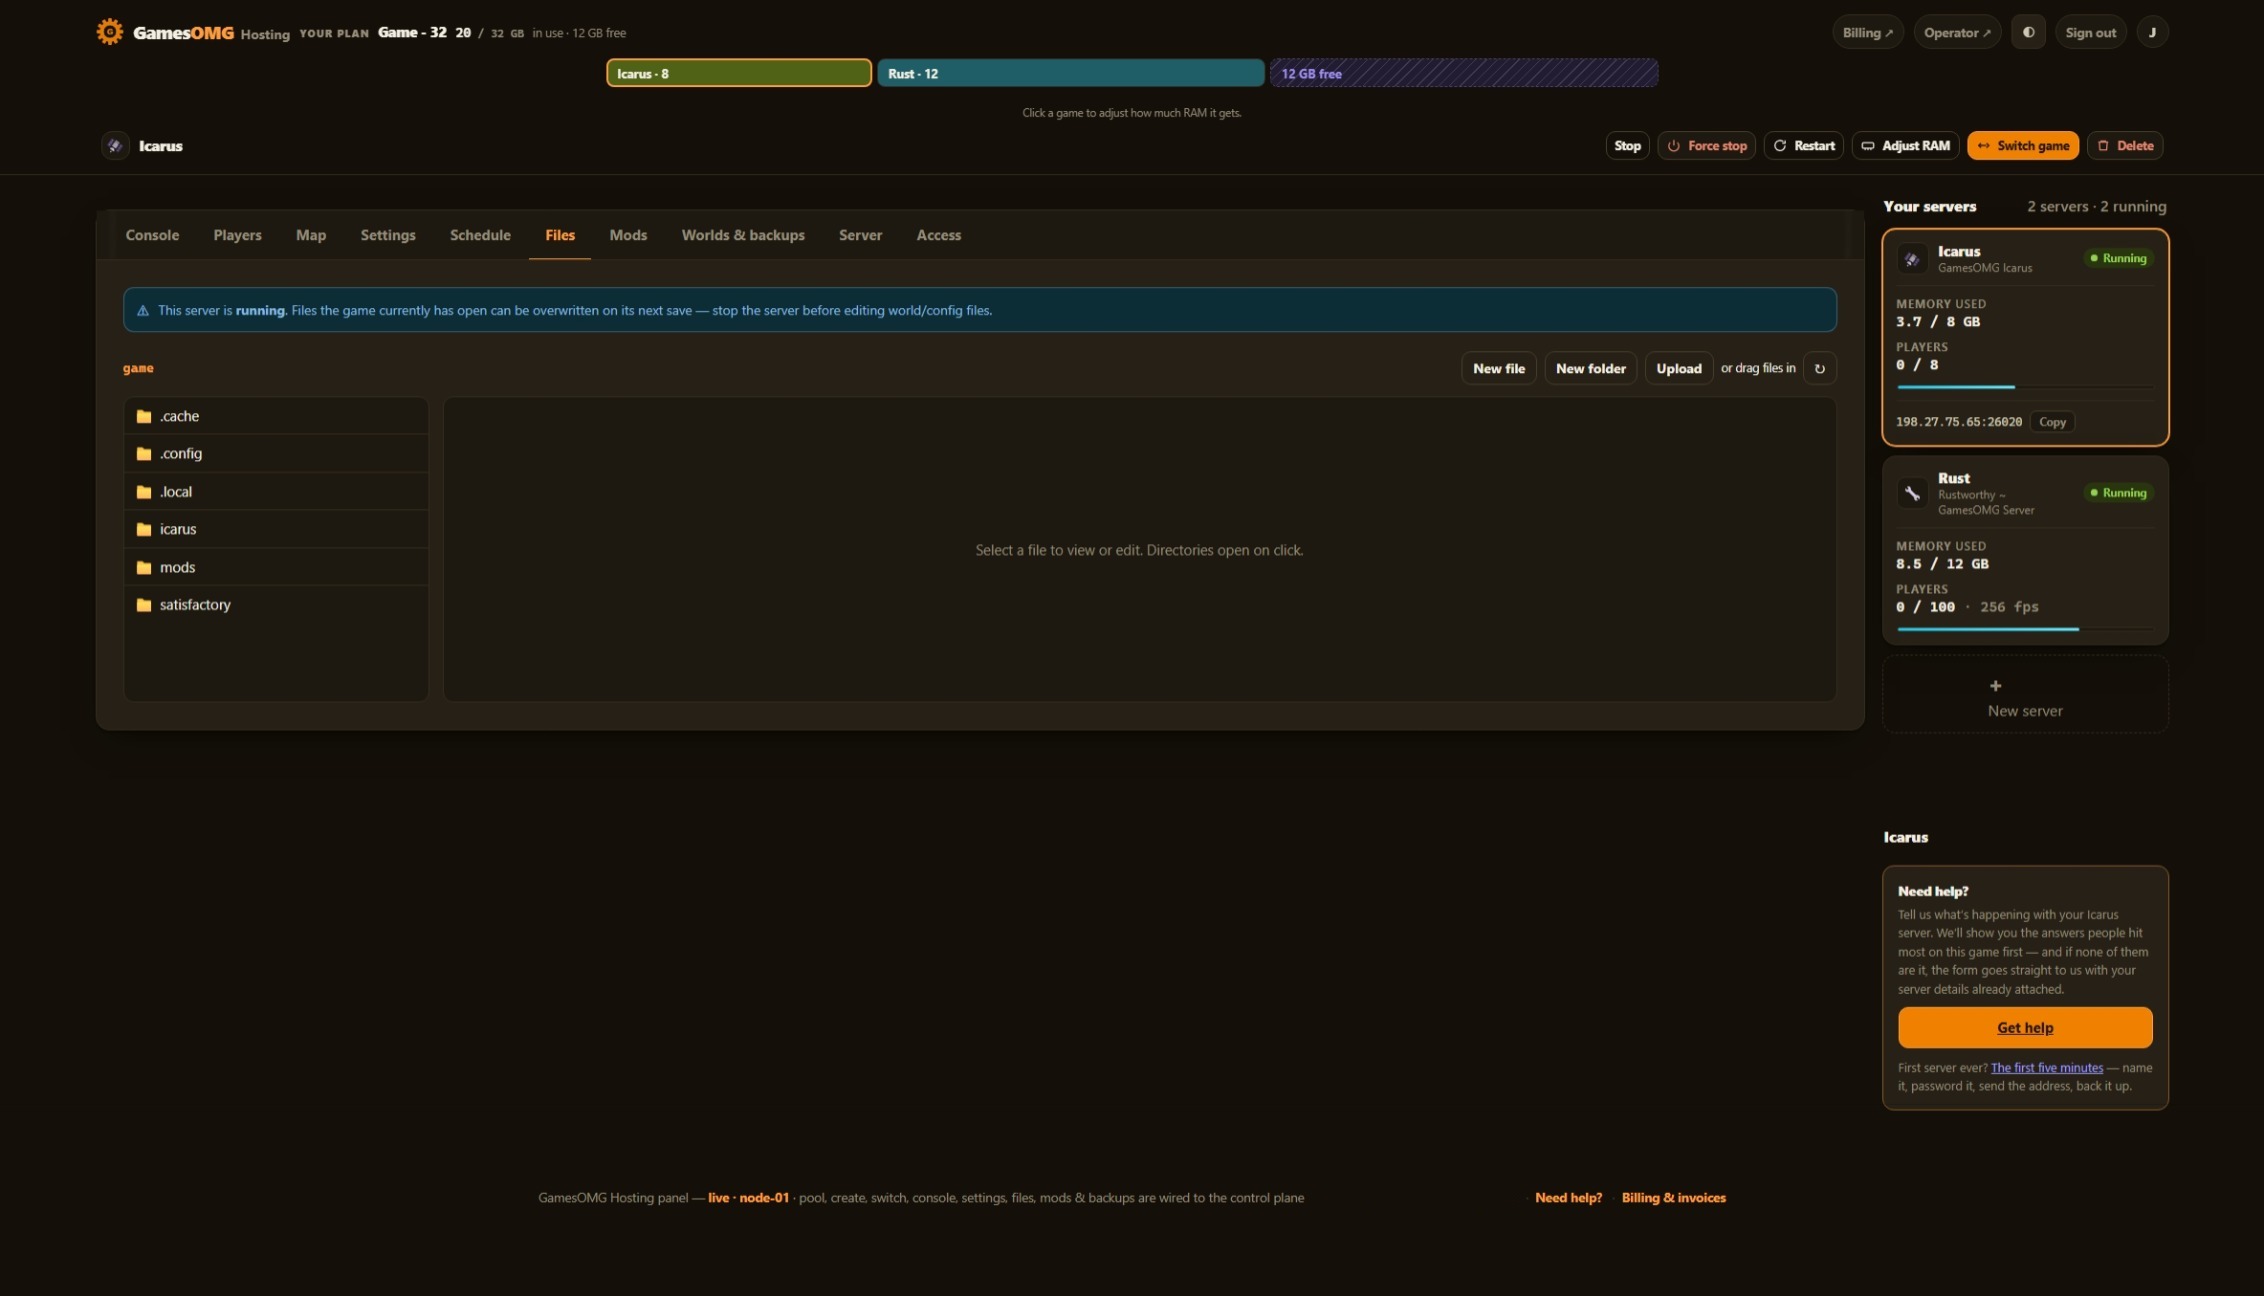Click Adjust RAM button
This screenshot has height=1296, width=2264.
pos(1905,146)
